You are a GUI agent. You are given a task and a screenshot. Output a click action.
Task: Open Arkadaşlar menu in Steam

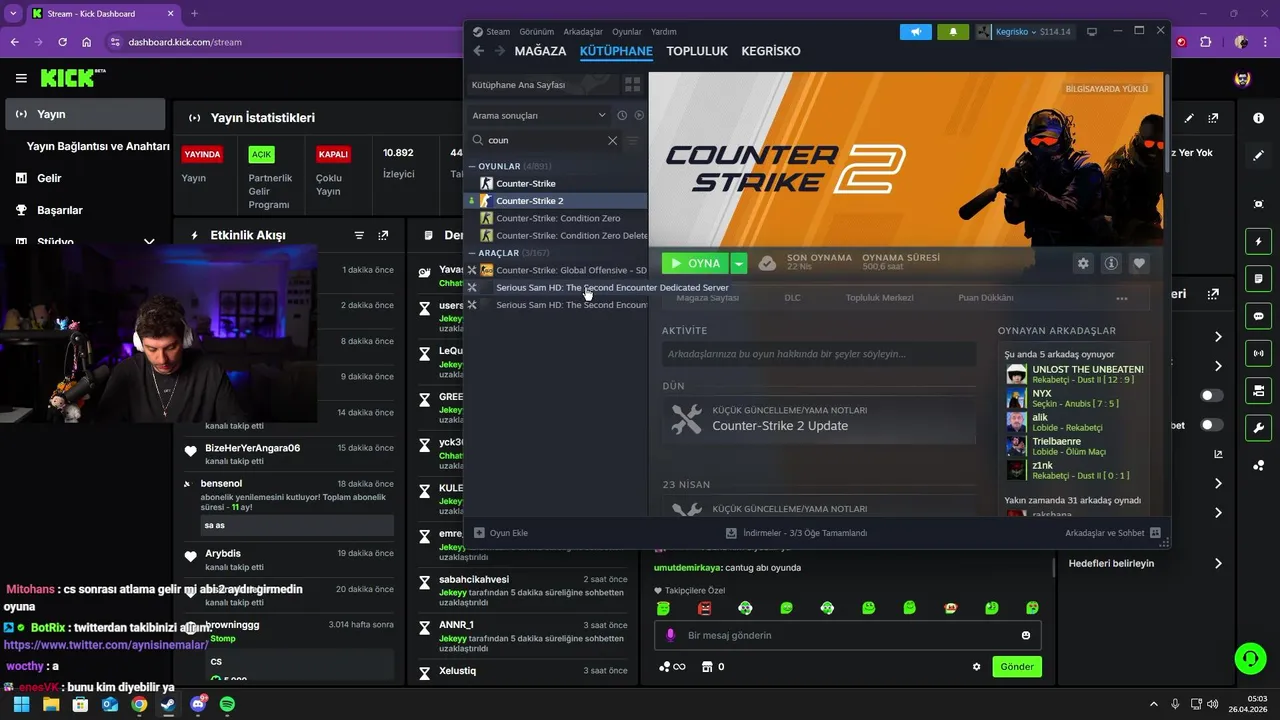click(583, 31)
